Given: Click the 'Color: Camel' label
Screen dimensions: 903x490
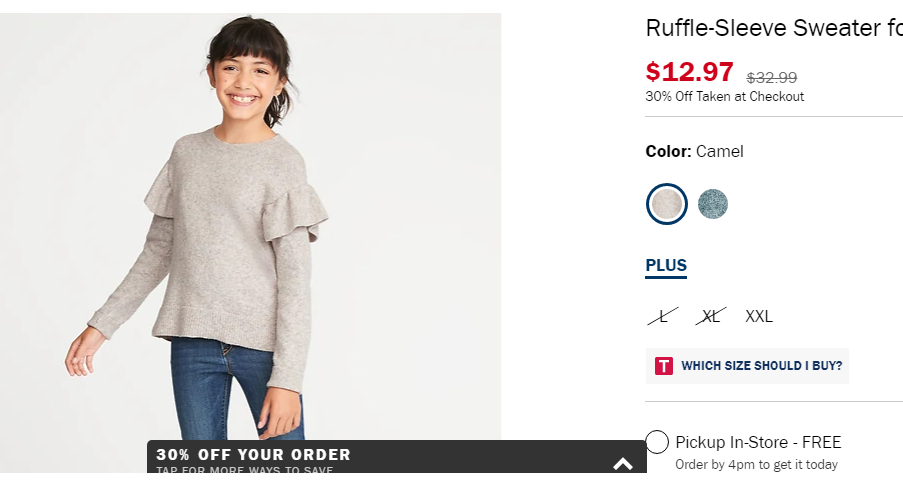Looking at the screenshot, I should [695, 151].
